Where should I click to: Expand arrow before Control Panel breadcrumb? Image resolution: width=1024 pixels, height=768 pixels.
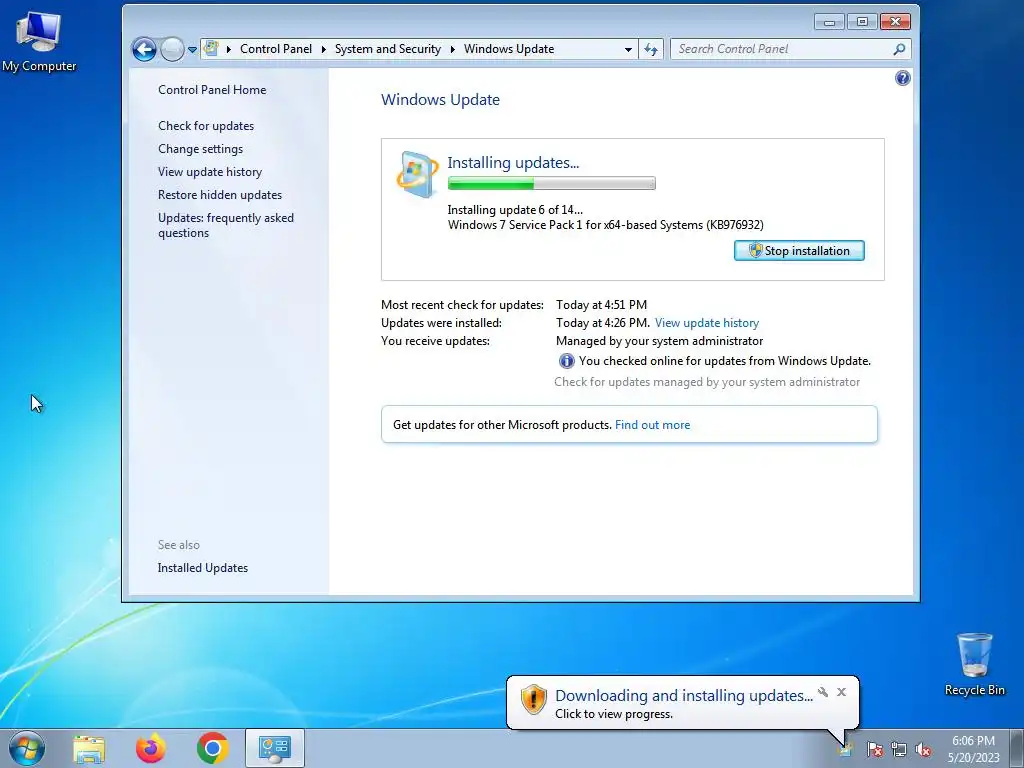(x=229, y=49)
